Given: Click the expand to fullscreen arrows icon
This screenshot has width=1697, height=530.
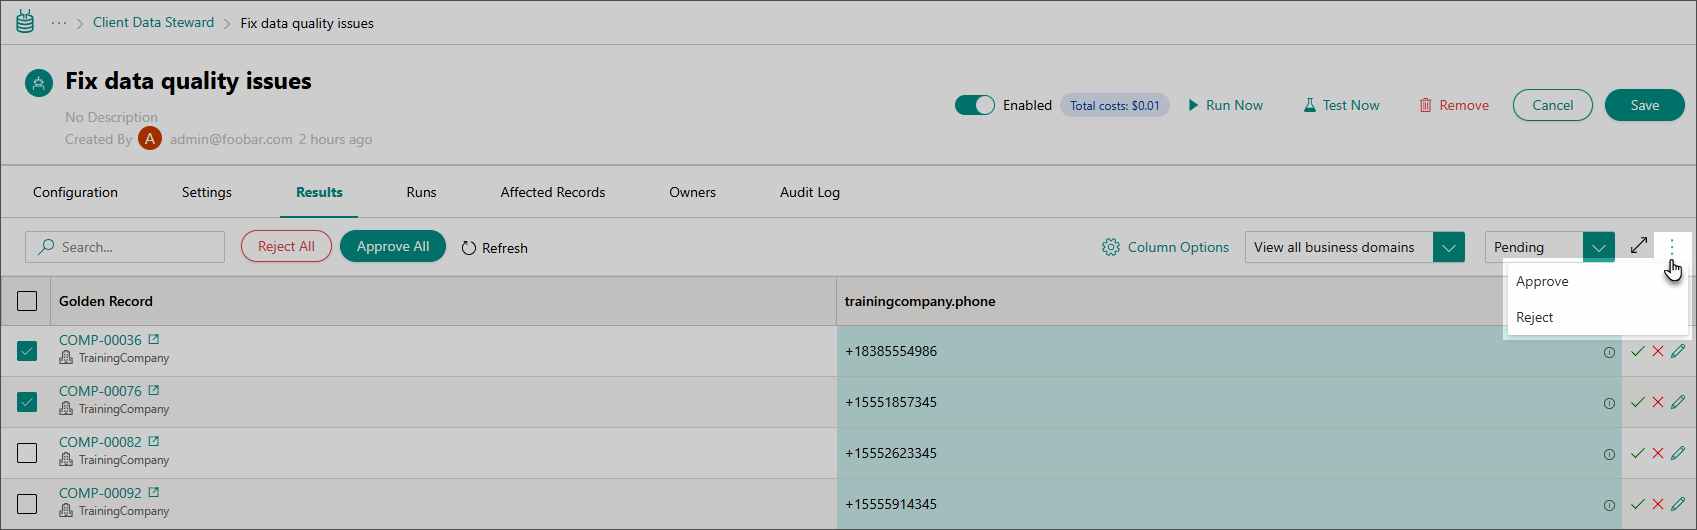Looking at the screenshot, I should (1639, 246).
